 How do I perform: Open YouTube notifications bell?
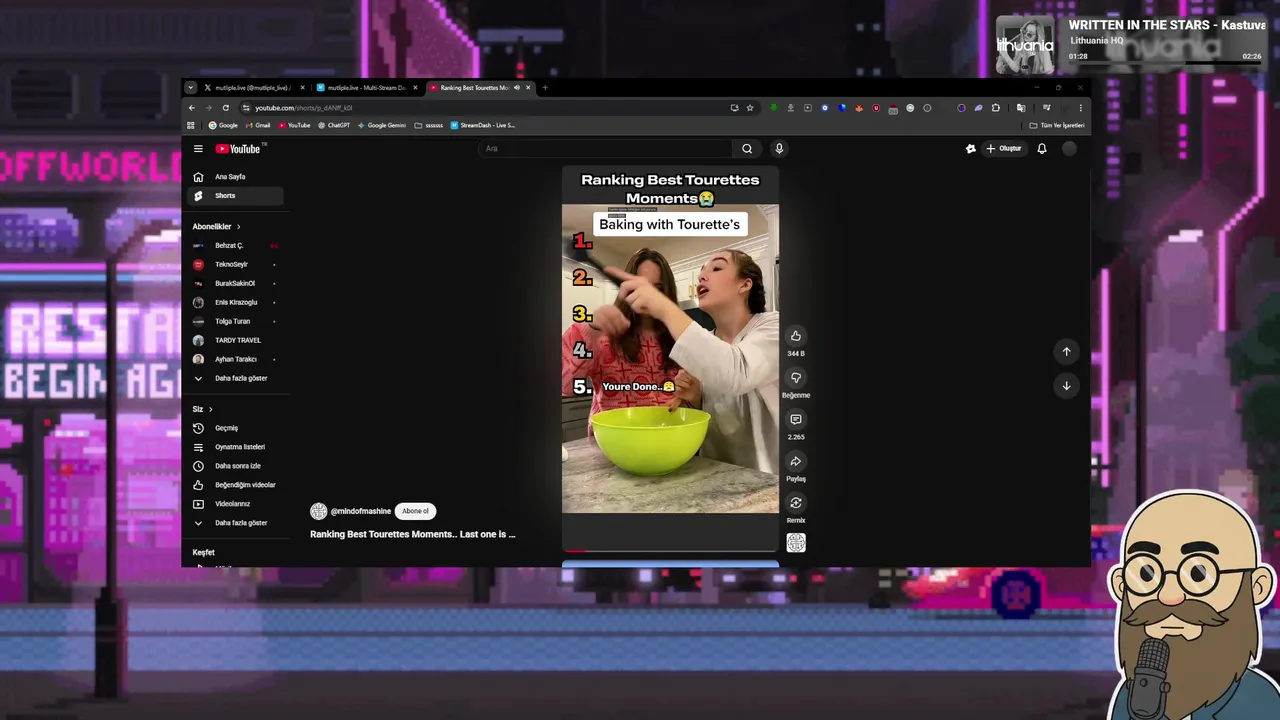click(x=1042, y=149)
